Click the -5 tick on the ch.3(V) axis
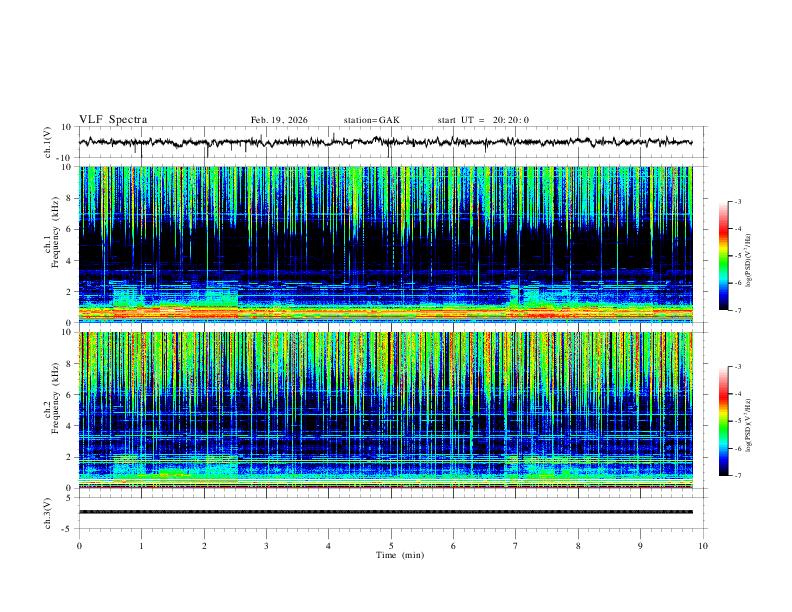This screenshot has width=792, height=612. (68, 529)
